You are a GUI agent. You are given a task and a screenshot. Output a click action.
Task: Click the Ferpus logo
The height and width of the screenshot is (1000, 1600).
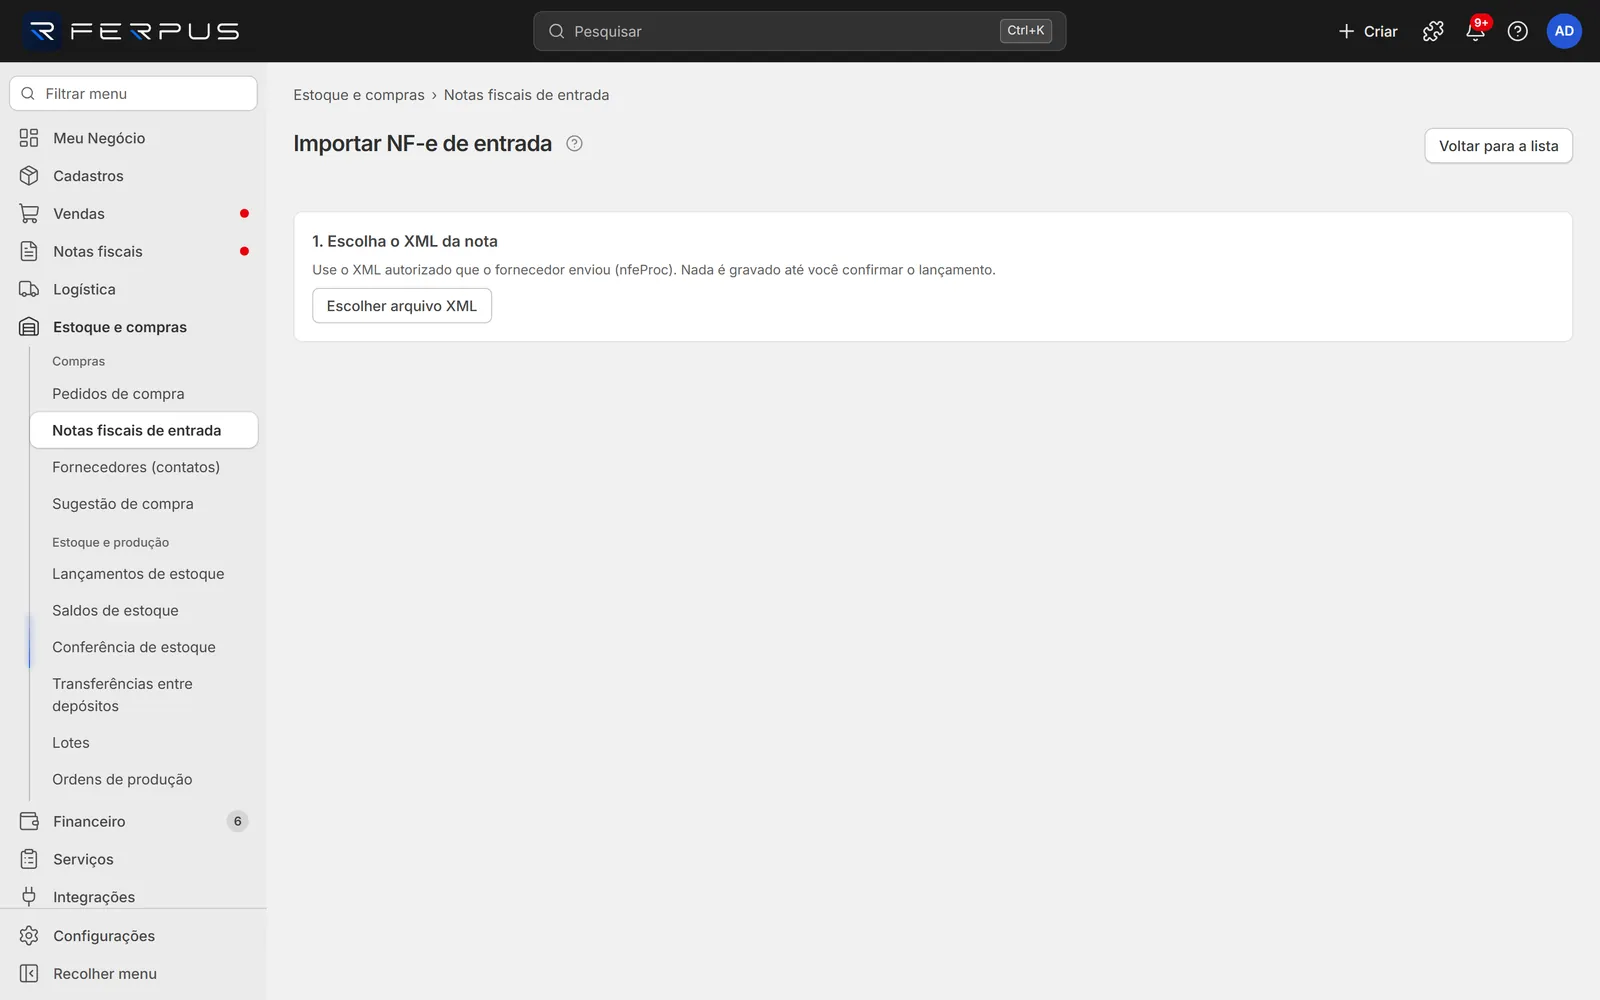(x=132, y=31)
